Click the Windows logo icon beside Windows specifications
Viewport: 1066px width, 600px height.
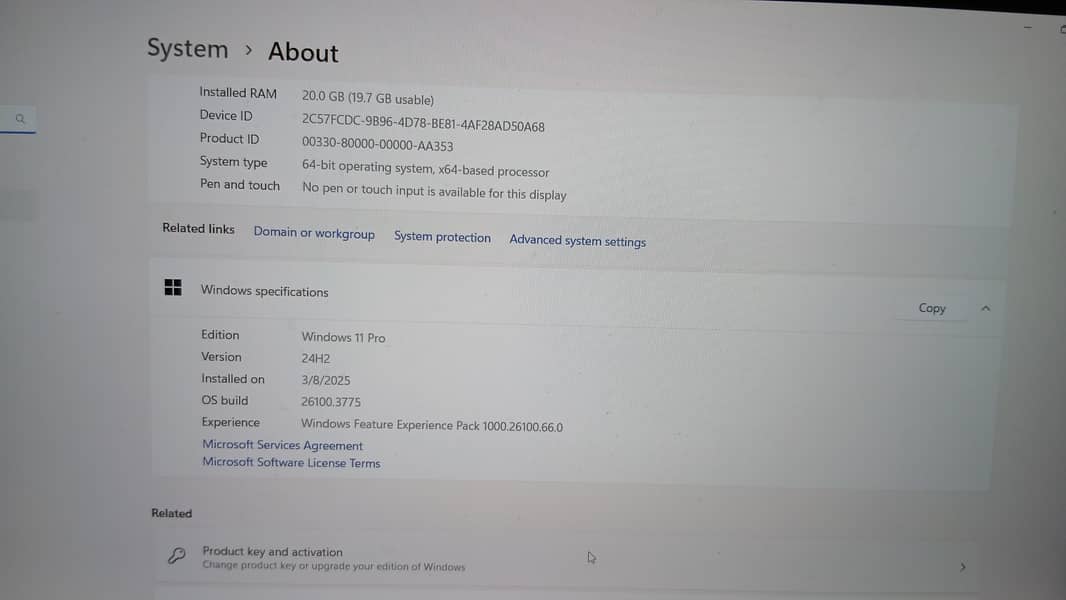173,287
